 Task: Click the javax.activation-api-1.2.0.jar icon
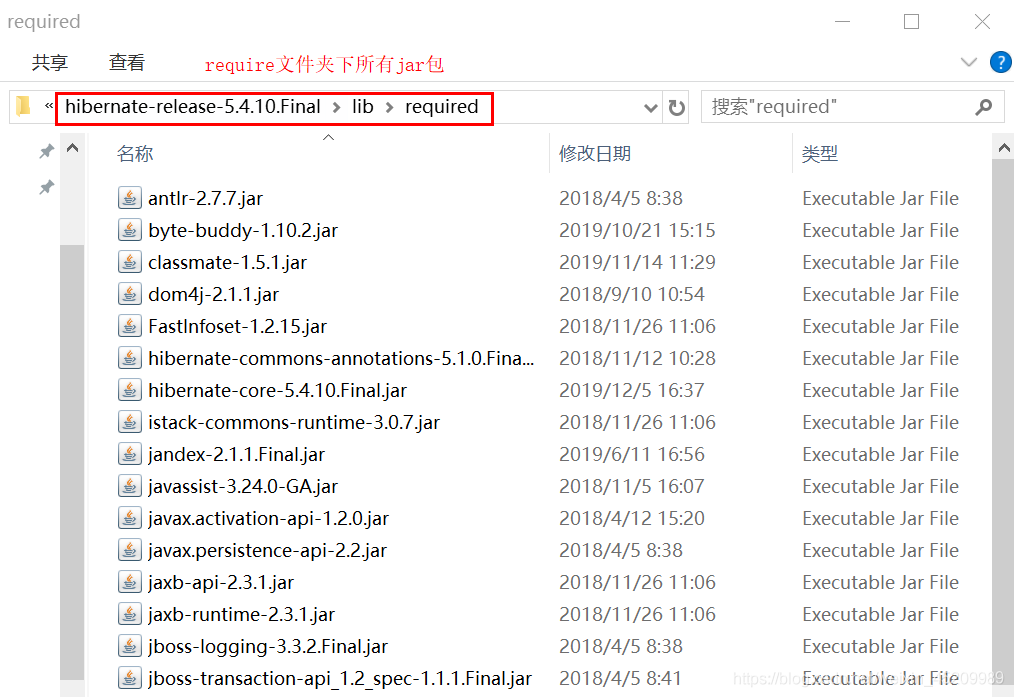(x=129, y=518)
